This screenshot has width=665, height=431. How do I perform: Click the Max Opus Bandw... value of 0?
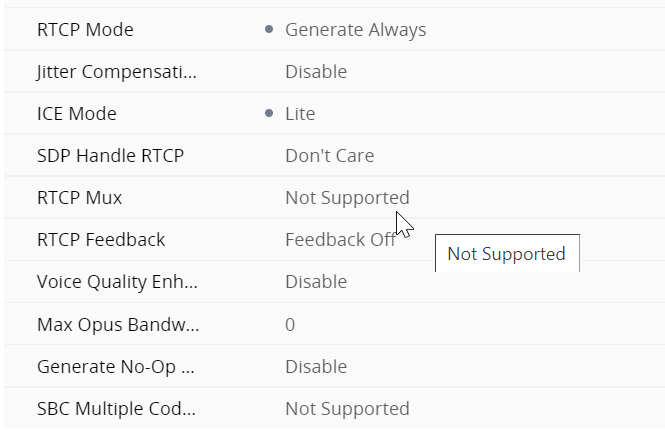[290, 325]
